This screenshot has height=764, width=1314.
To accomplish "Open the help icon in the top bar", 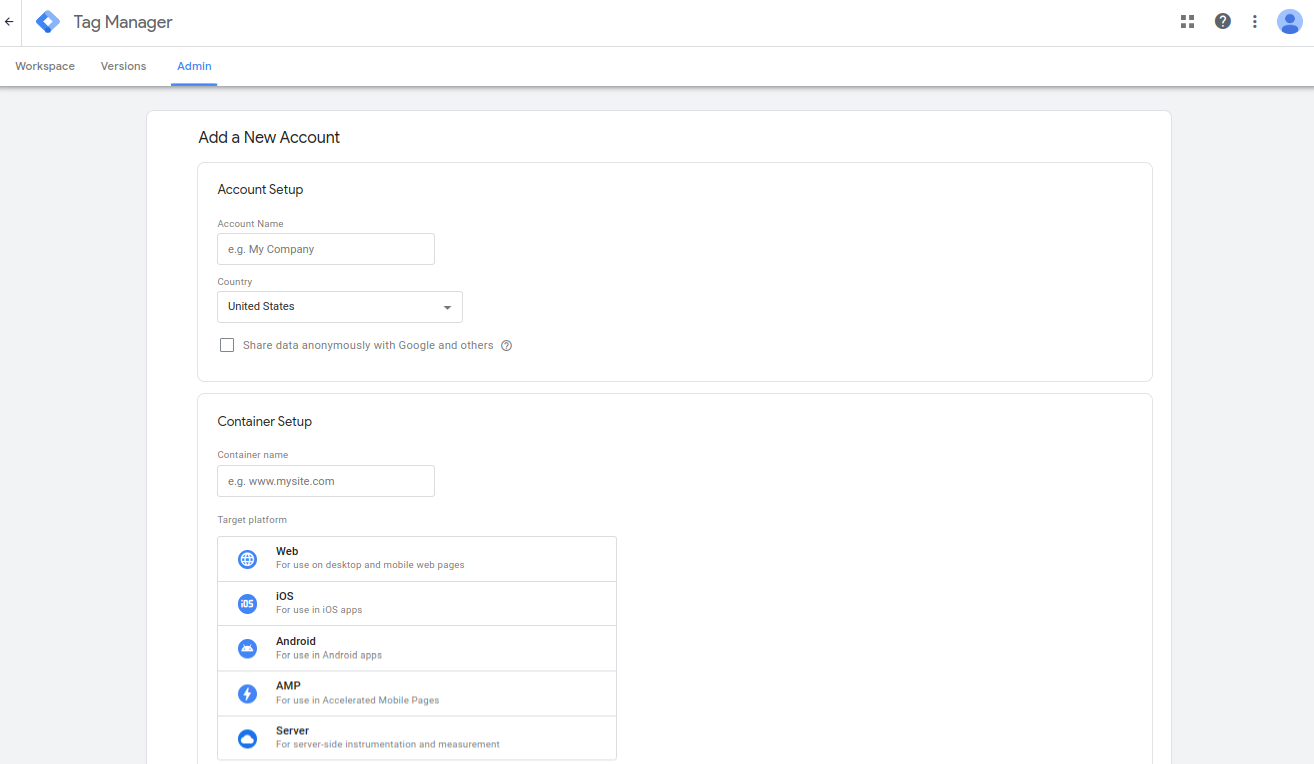I will [1222, 20].
